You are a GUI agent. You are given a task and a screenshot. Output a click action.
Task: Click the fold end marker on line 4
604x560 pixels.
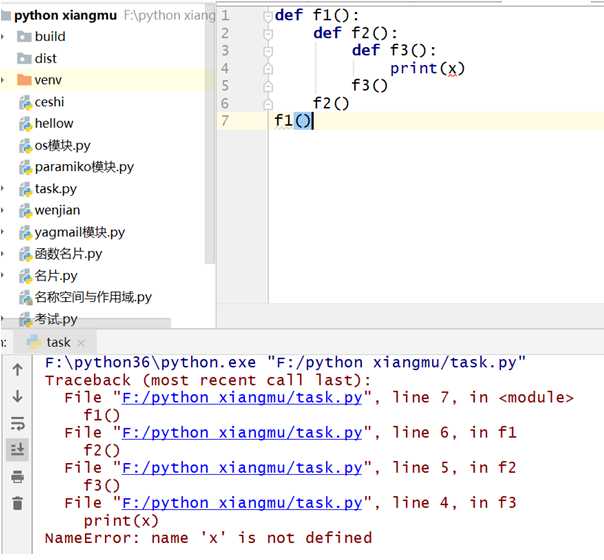pos(268,69)
